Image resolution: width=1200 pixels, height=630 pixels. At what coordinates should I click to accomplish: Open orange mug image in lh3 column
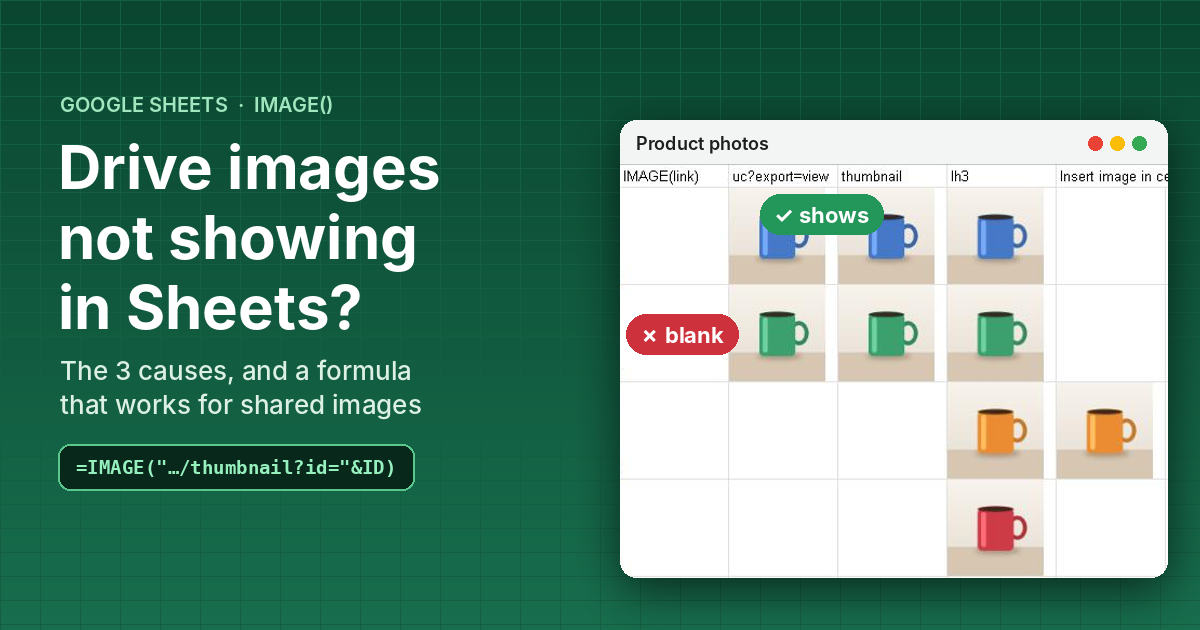995,430
